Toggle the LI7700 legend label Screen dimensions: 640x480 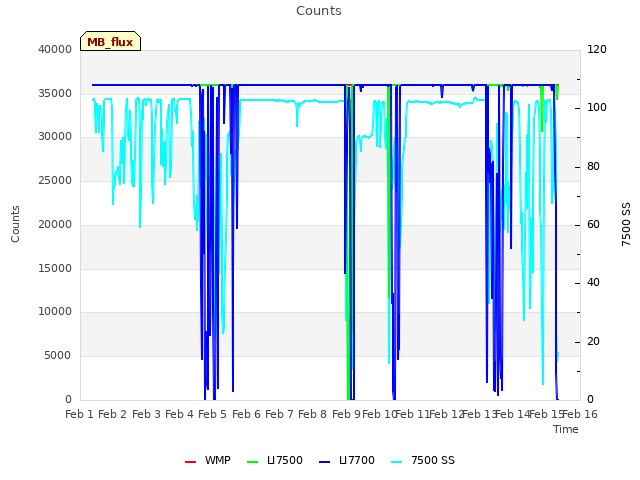pos(357,460)
